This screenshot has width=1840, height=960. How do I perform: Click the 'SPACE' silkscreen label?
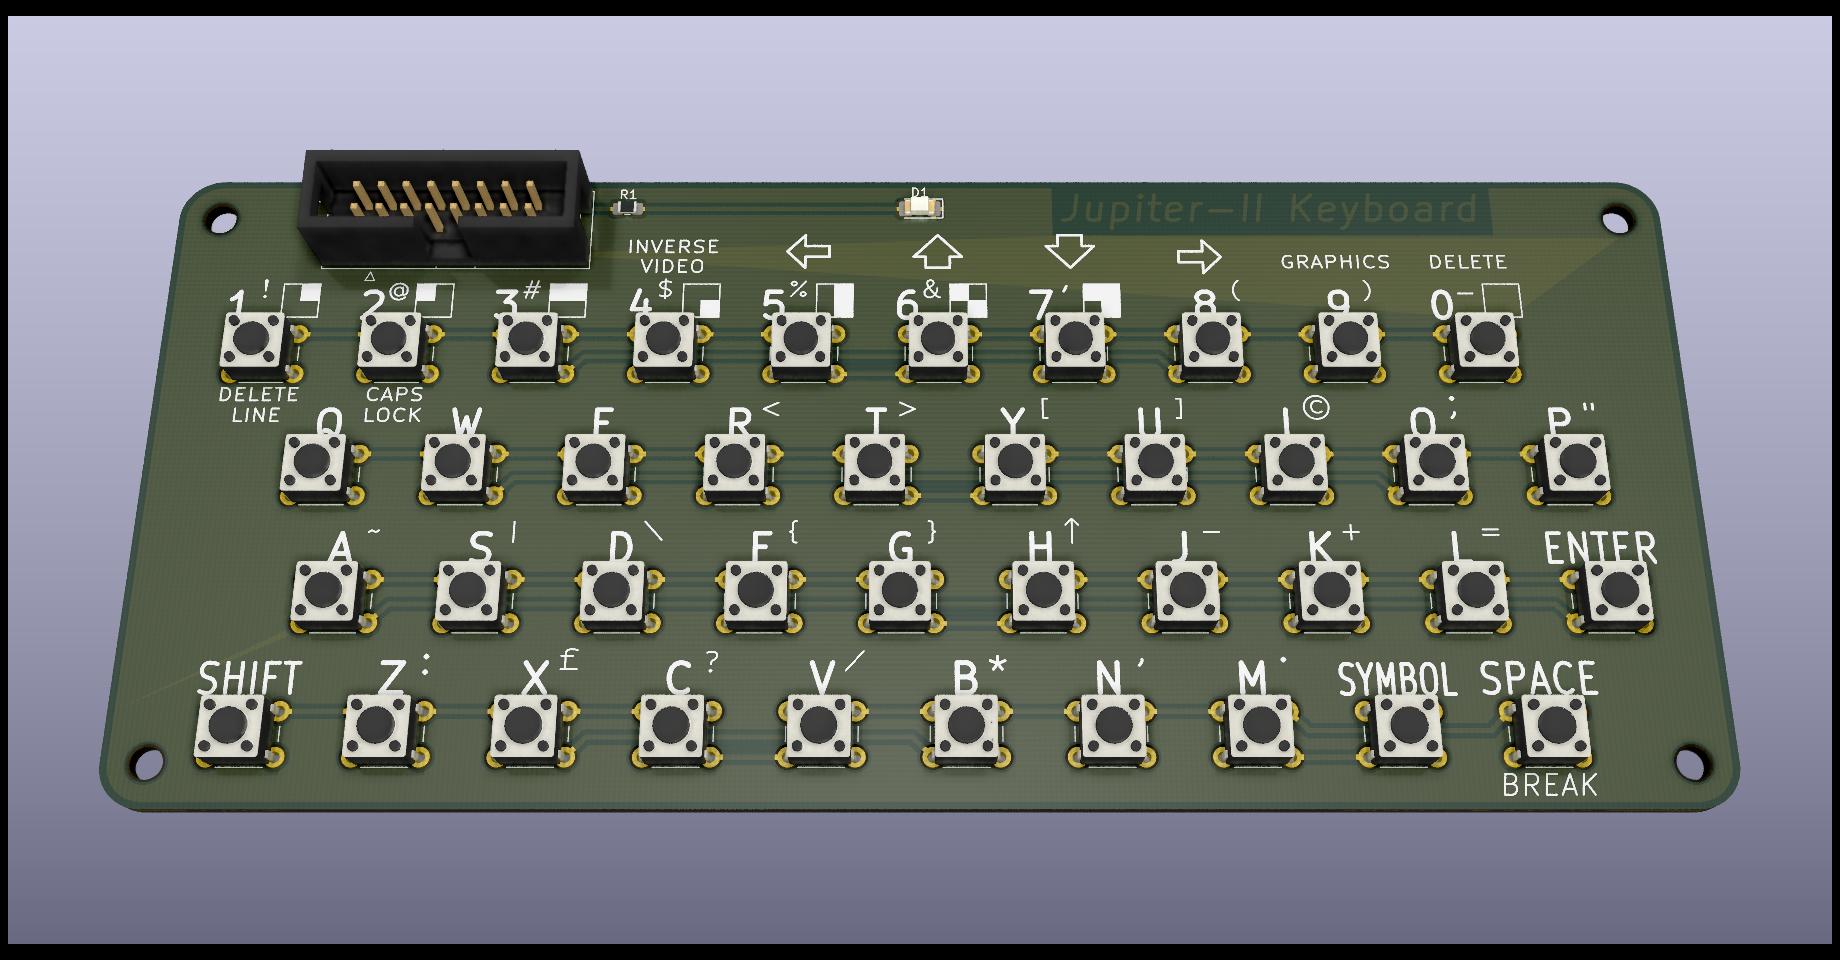click(1538, 679)
